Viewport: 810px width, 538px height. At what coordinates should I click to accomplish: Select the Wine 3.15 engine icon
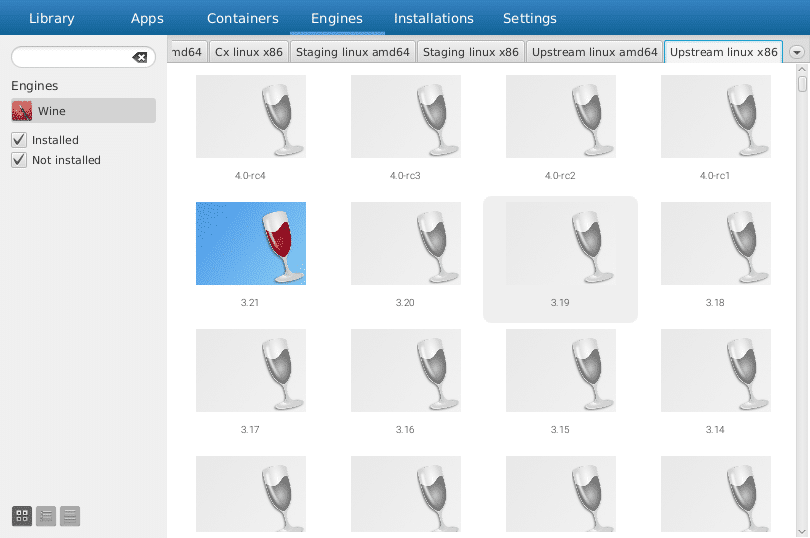point(560,371)
